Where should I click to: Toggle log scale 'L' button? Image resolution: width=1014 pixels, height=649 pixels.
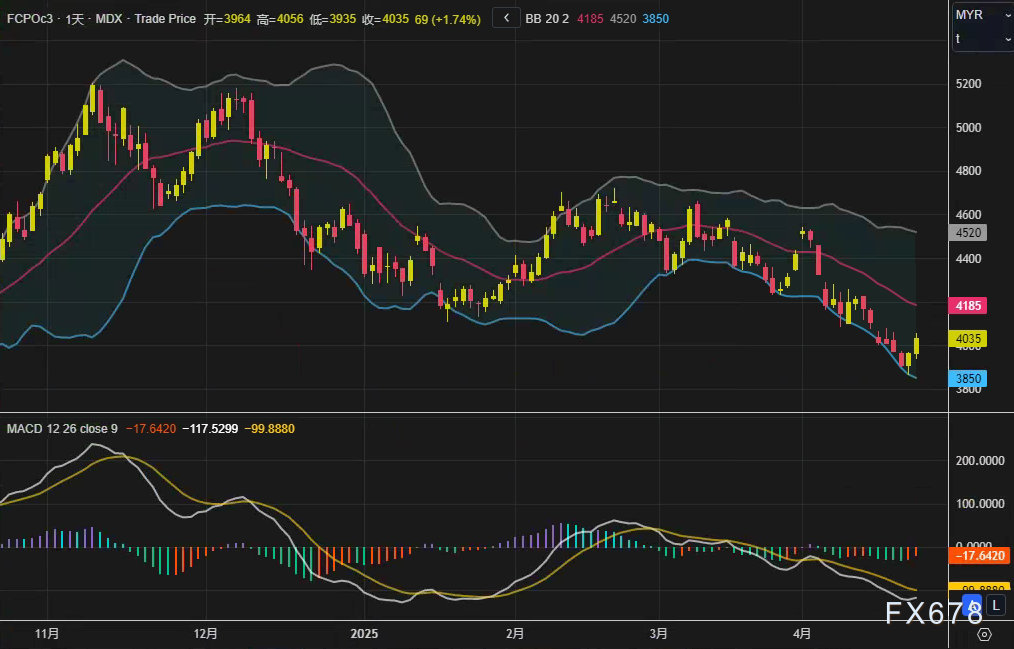tap(996, 604)
